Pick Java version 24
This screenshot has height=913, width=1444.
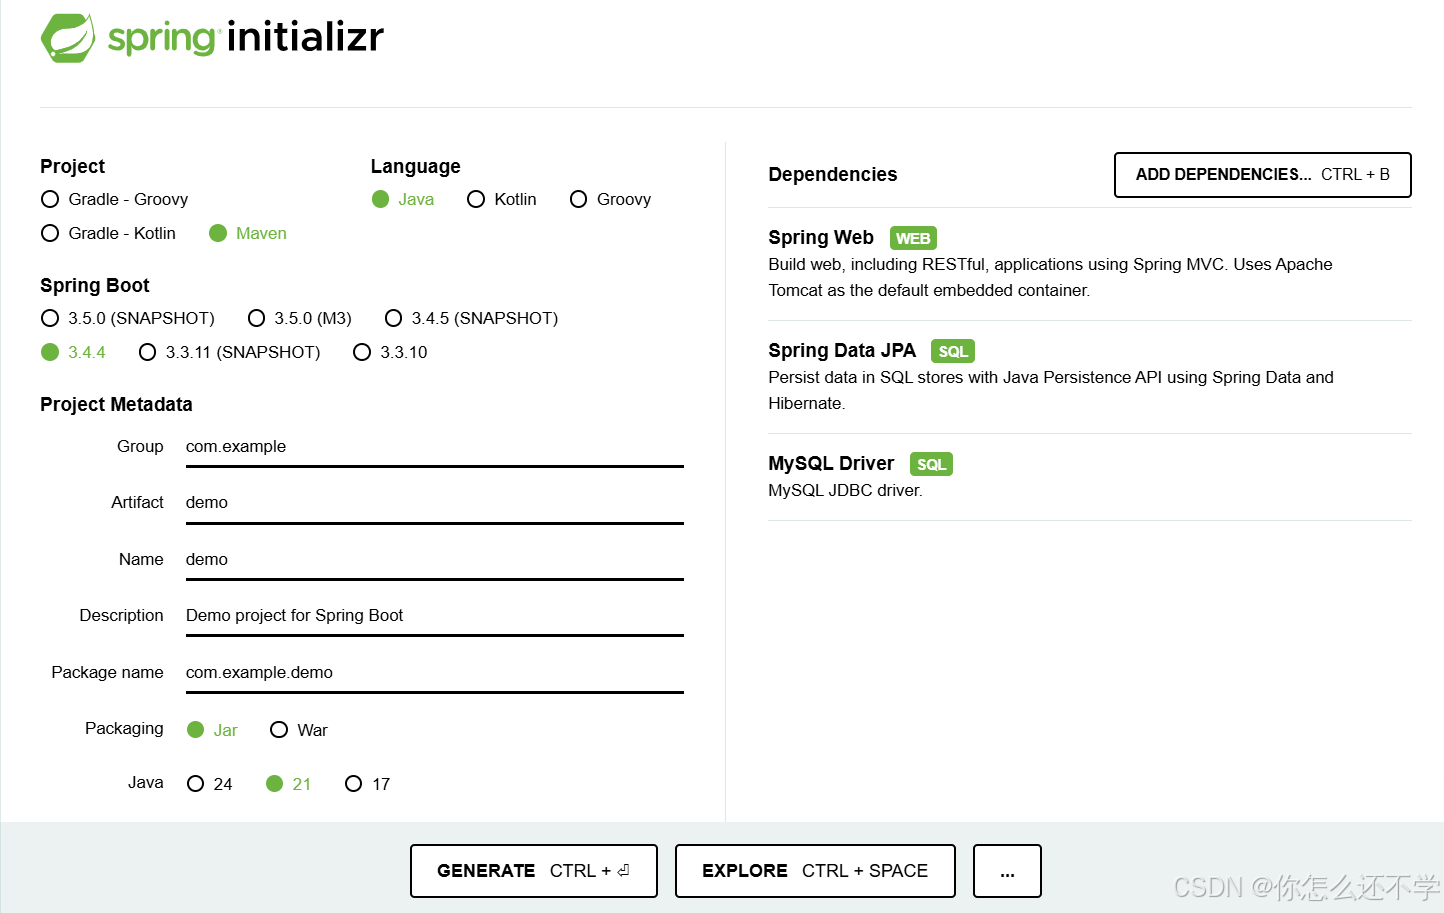(210, 784)
